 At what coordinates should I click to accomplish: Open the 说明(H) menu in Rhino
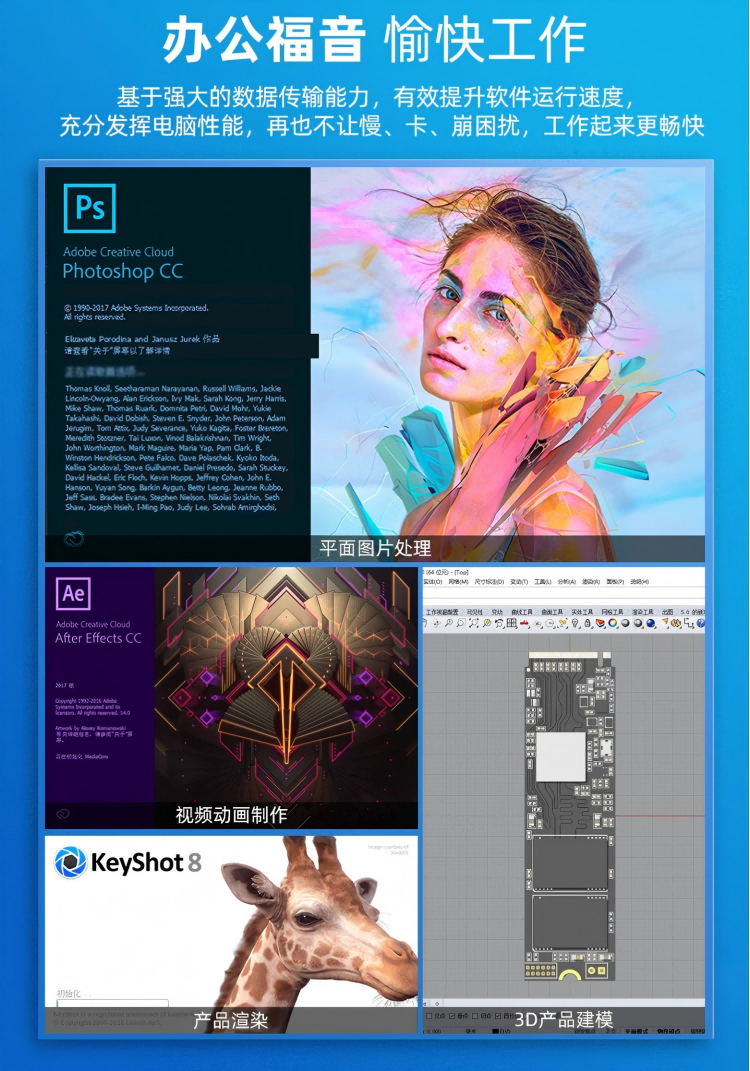click(639, 581)
